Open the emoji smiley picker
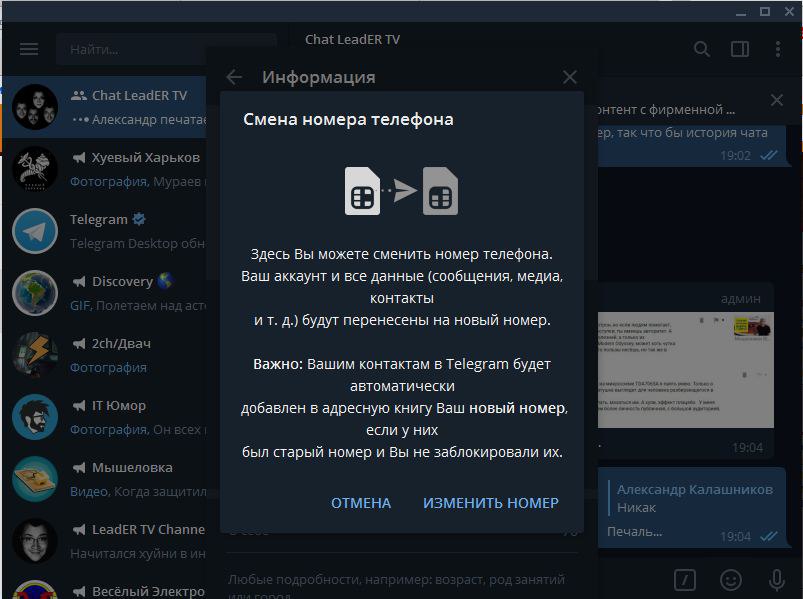This screenshot has height=599, width=803. (730, 580)
